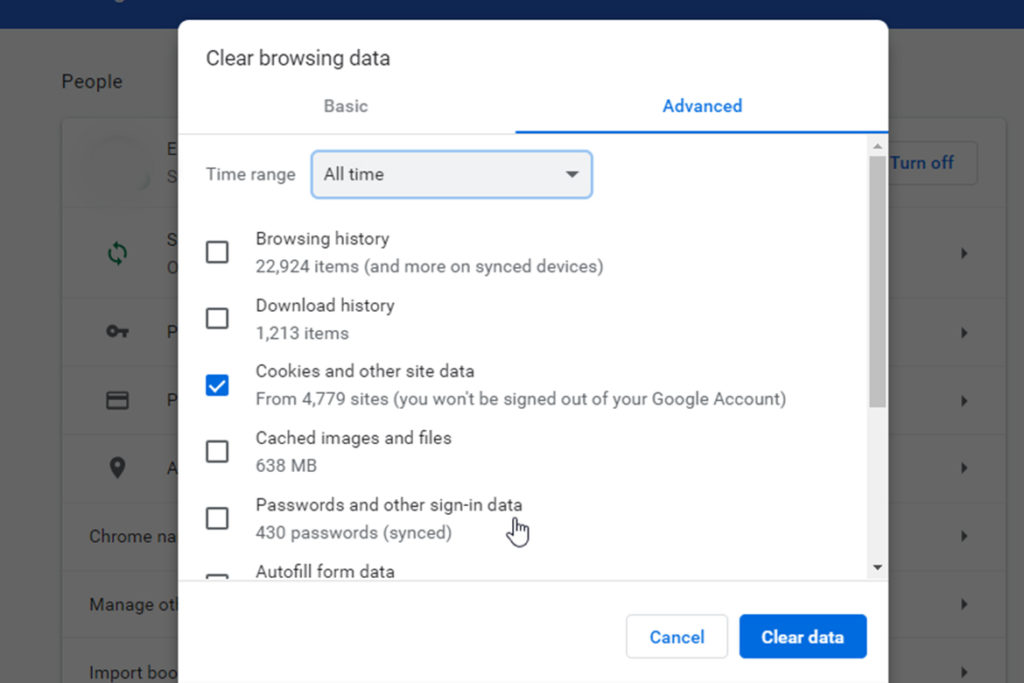Click the passwords key icon
Screen dimensions: 1024x683
(x=118, y=332)
